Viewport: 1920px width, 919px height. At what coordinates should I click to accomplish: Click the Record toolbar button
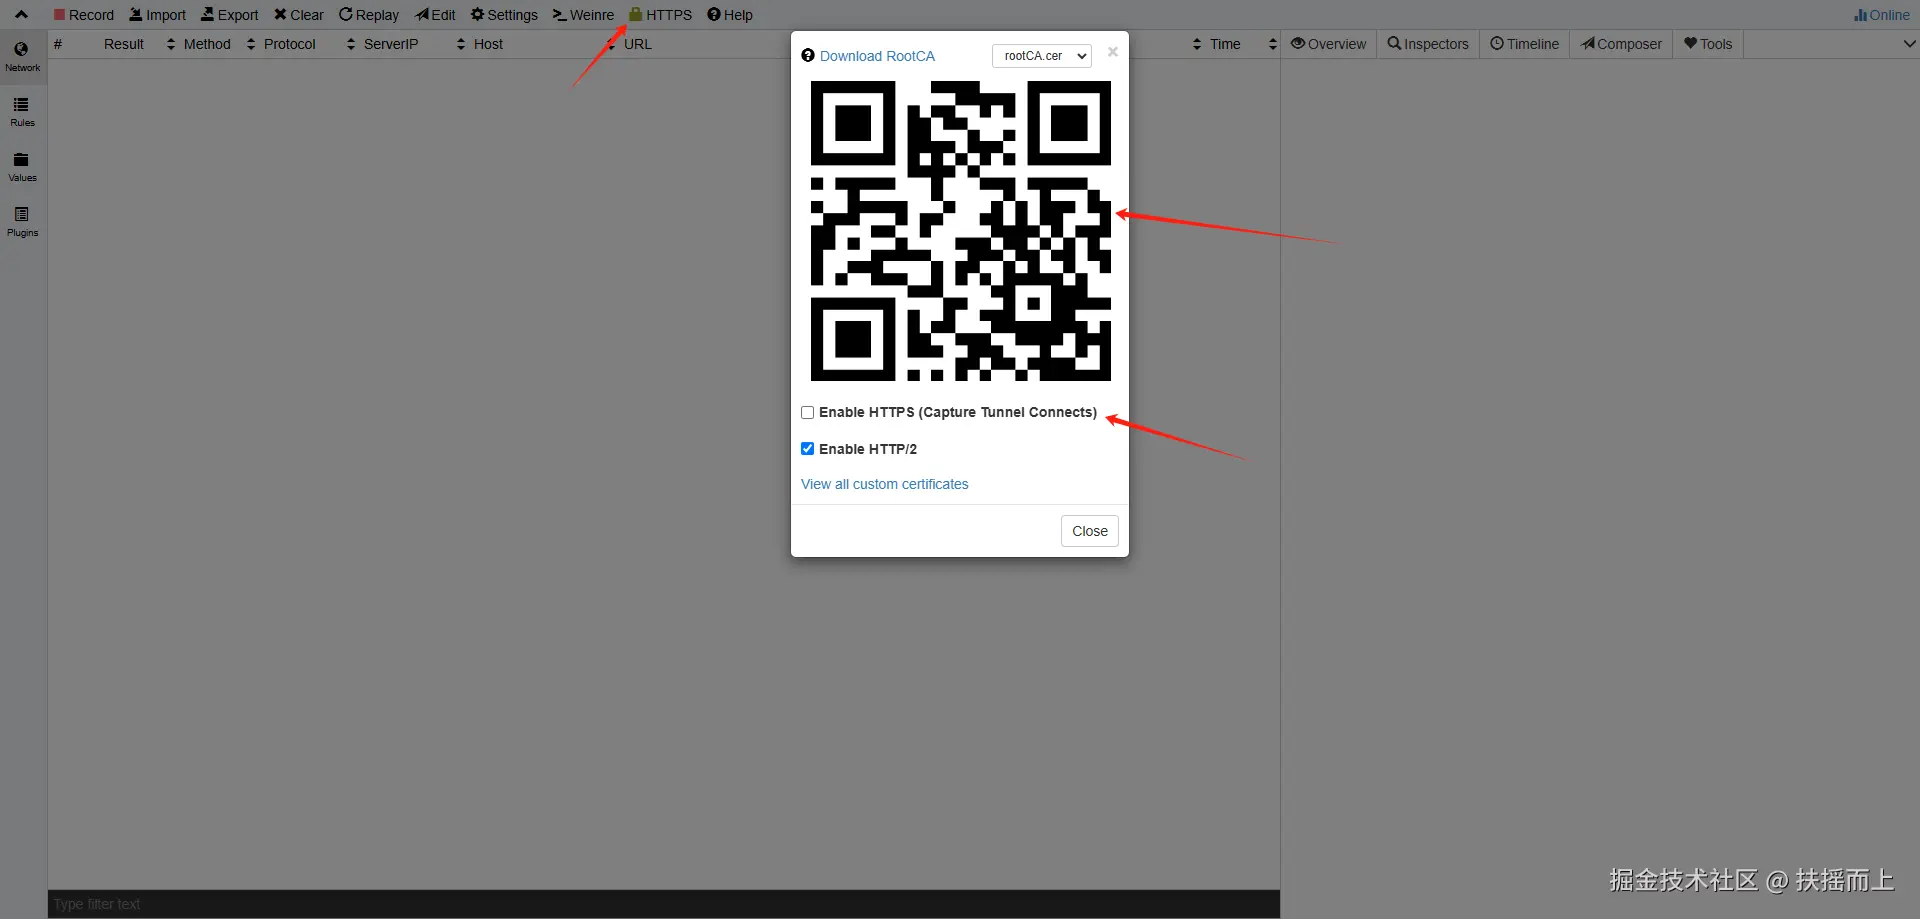point(84,15)
